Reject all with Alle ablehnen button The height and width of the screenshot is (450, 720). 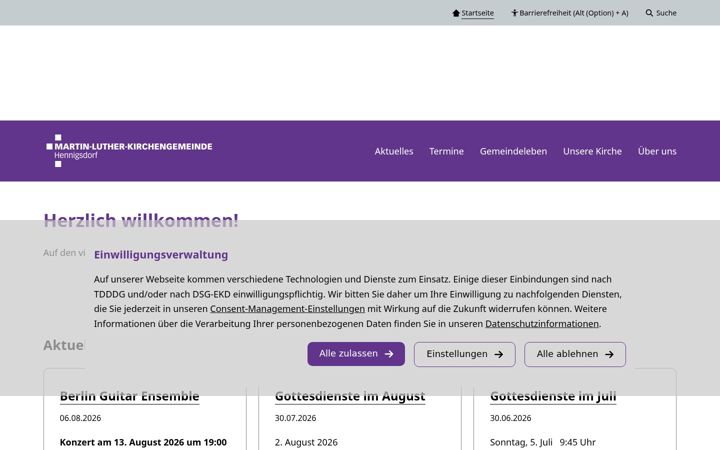(x=575, y=354)
